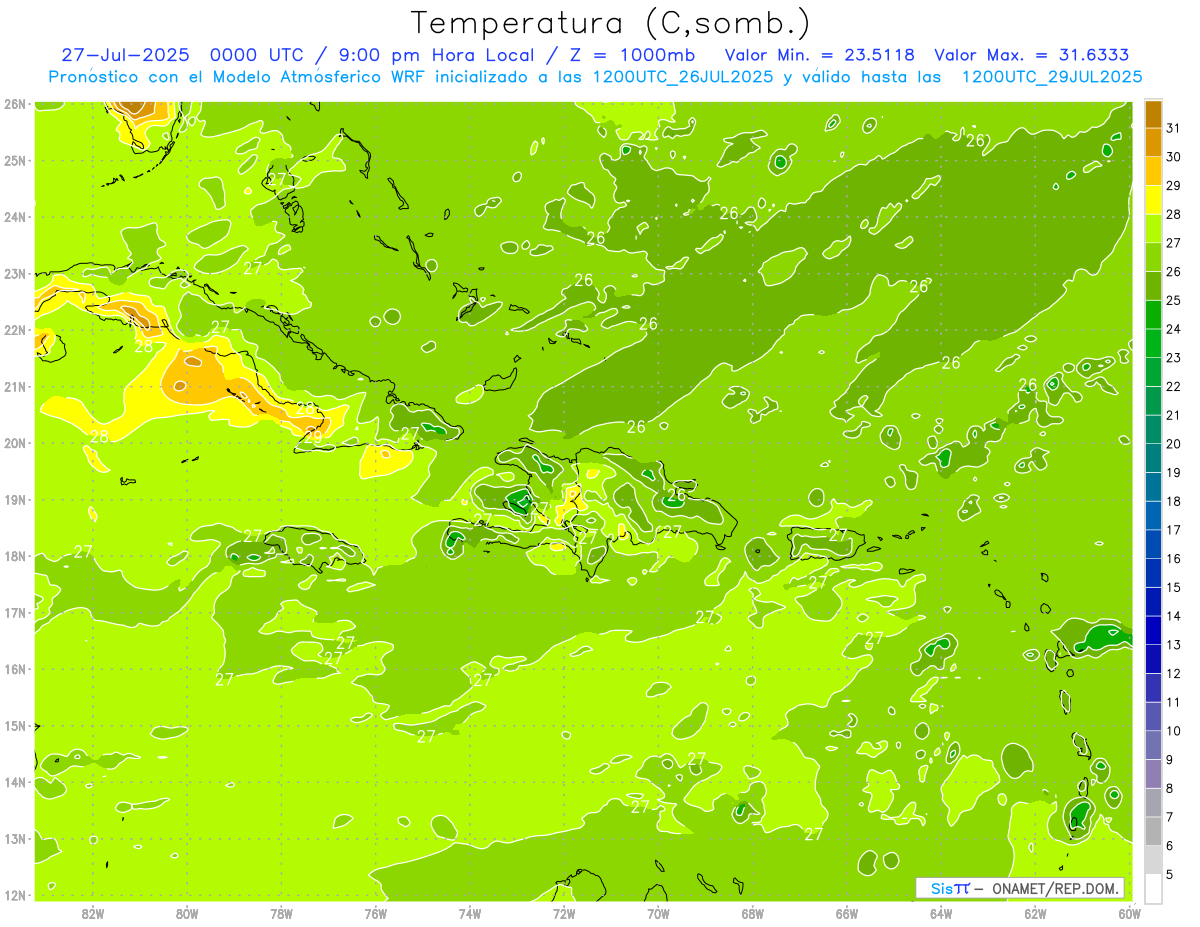Click the "16" label on the color legend

tap(1173, 558)
